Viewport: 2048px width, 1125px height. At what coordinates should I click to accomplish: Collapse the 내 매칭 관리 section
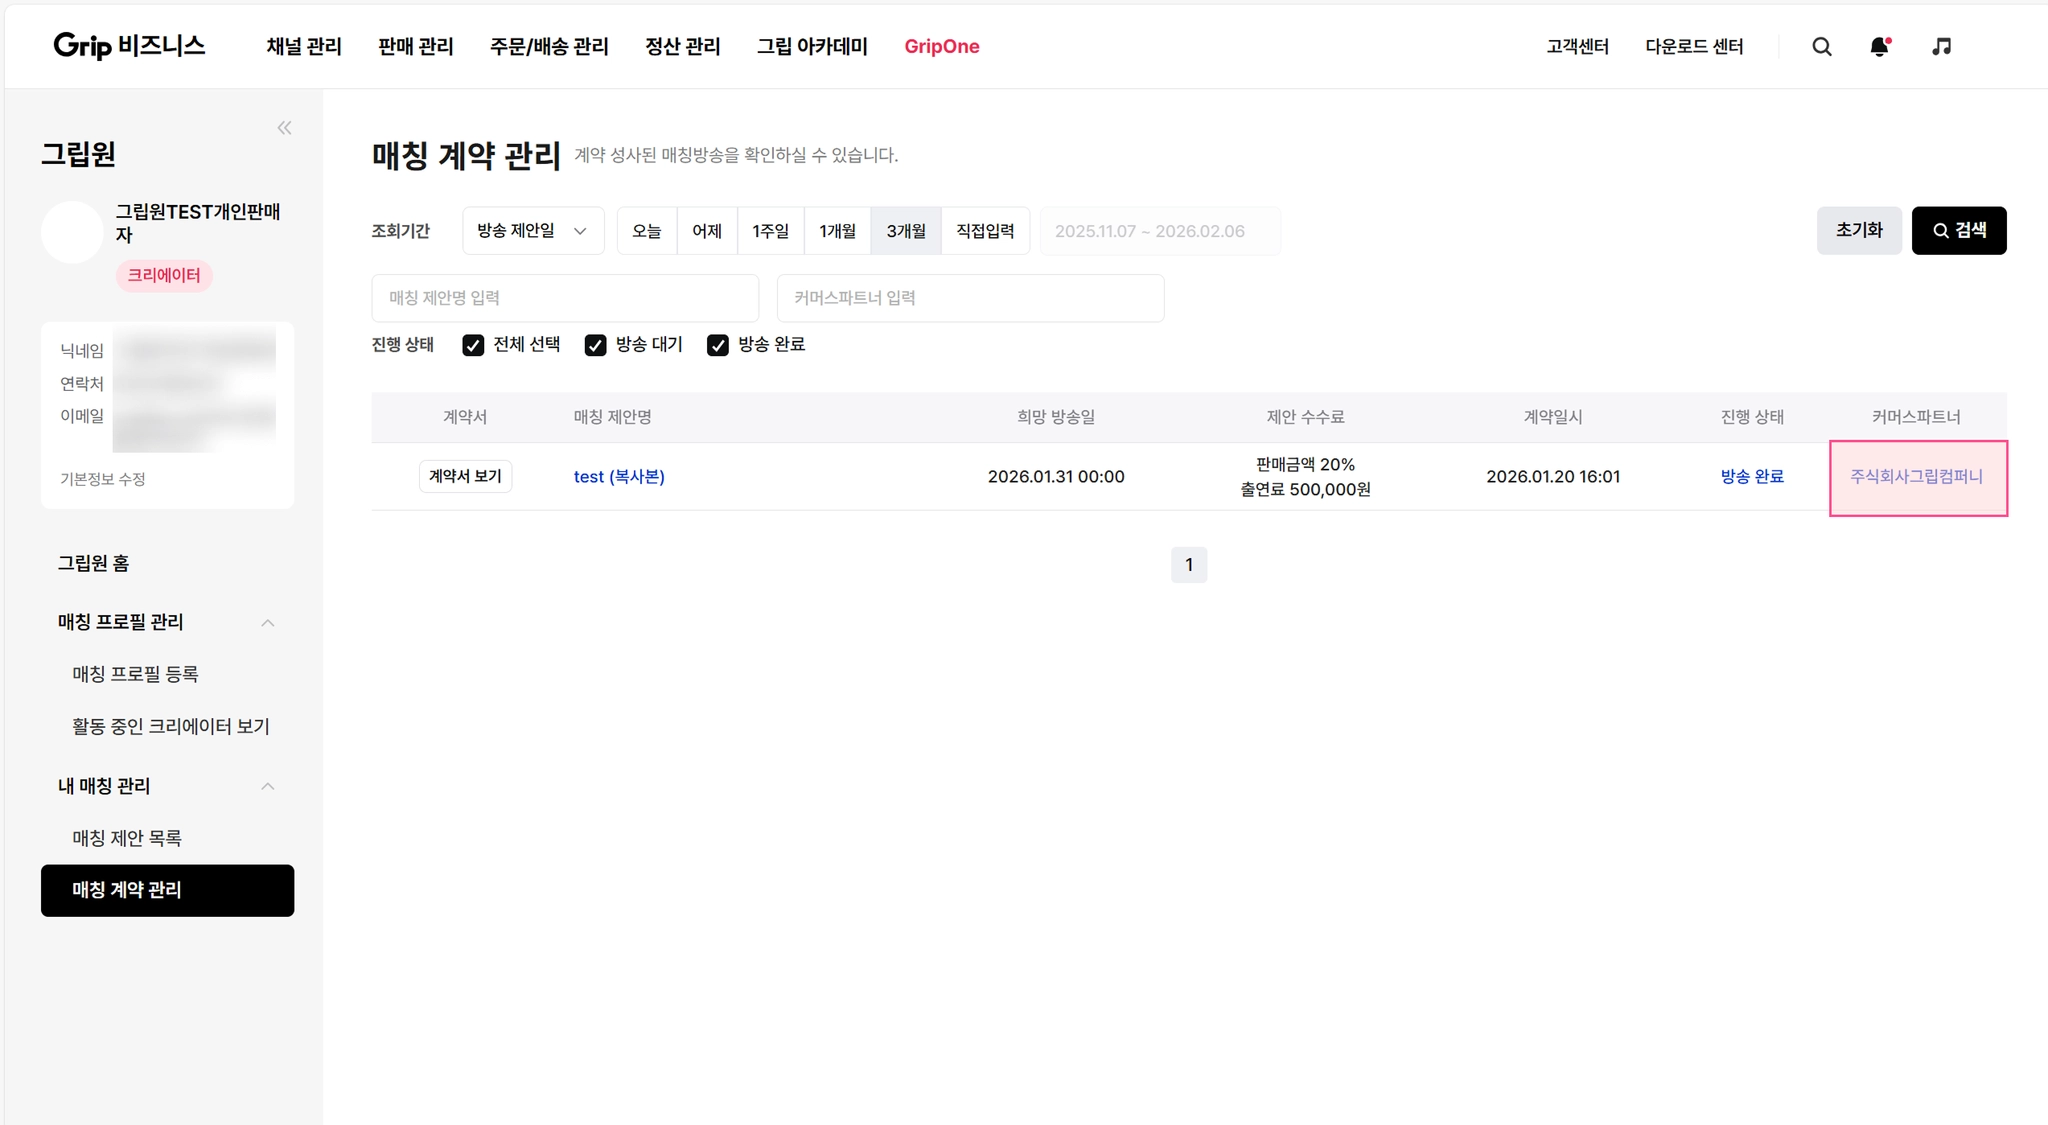[x=267, y=787]
